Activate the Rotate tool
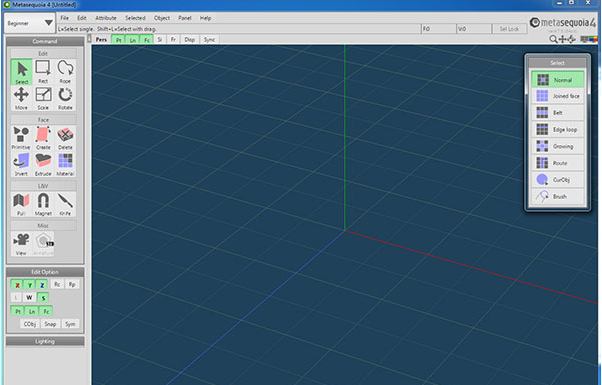The height and width of the screenshot is (385, 602). point(65,98)
